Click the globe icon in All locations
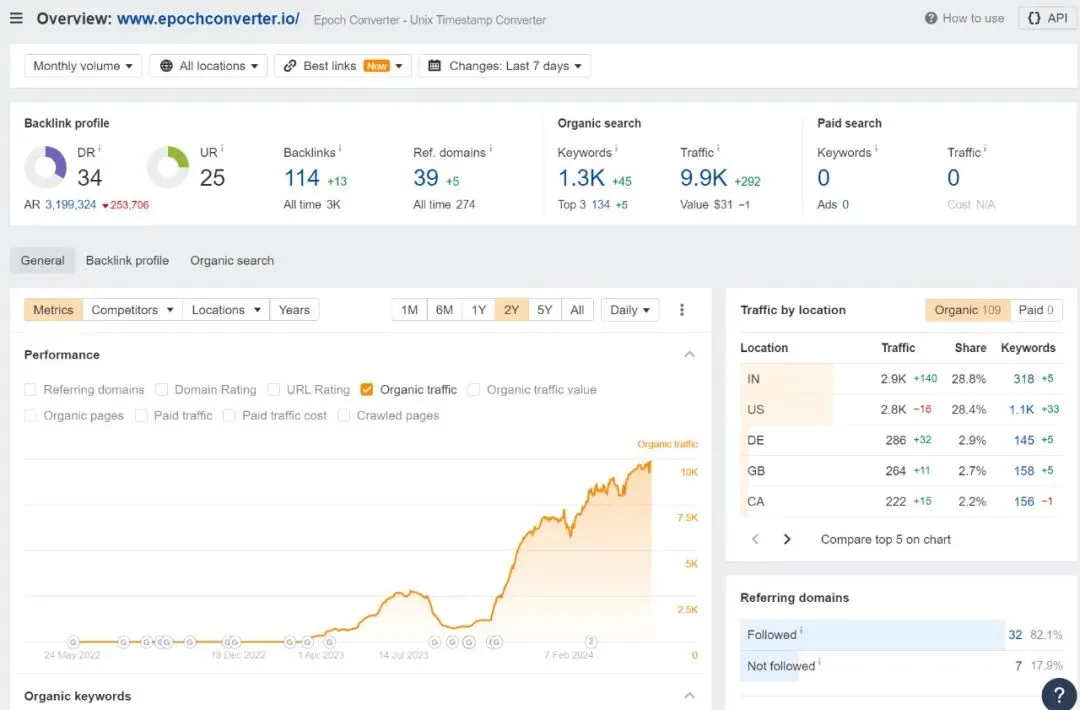This screenshot has width=1080, height=710. [x=166, y=66]
